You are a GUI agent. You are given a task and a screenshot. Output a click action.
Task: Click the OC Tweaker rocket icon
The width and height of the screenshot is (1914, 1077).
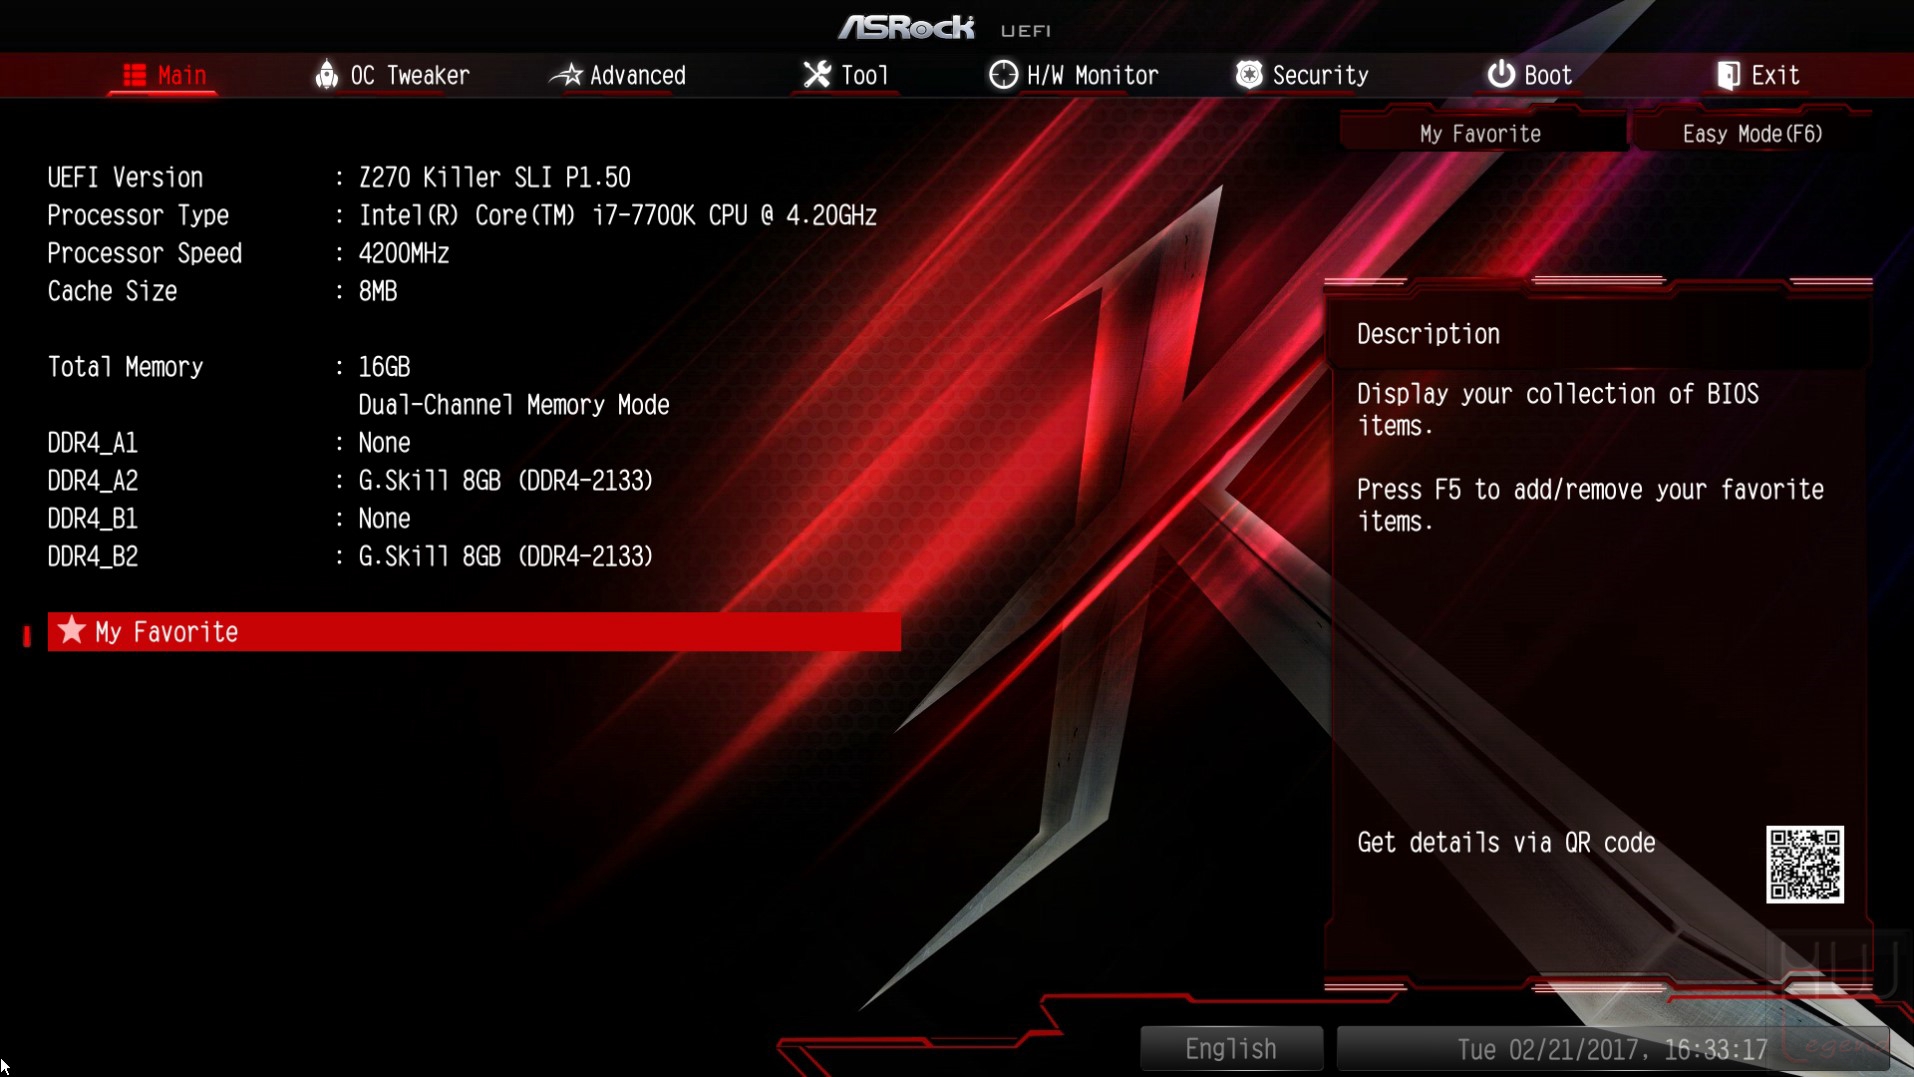coord(326,75)
